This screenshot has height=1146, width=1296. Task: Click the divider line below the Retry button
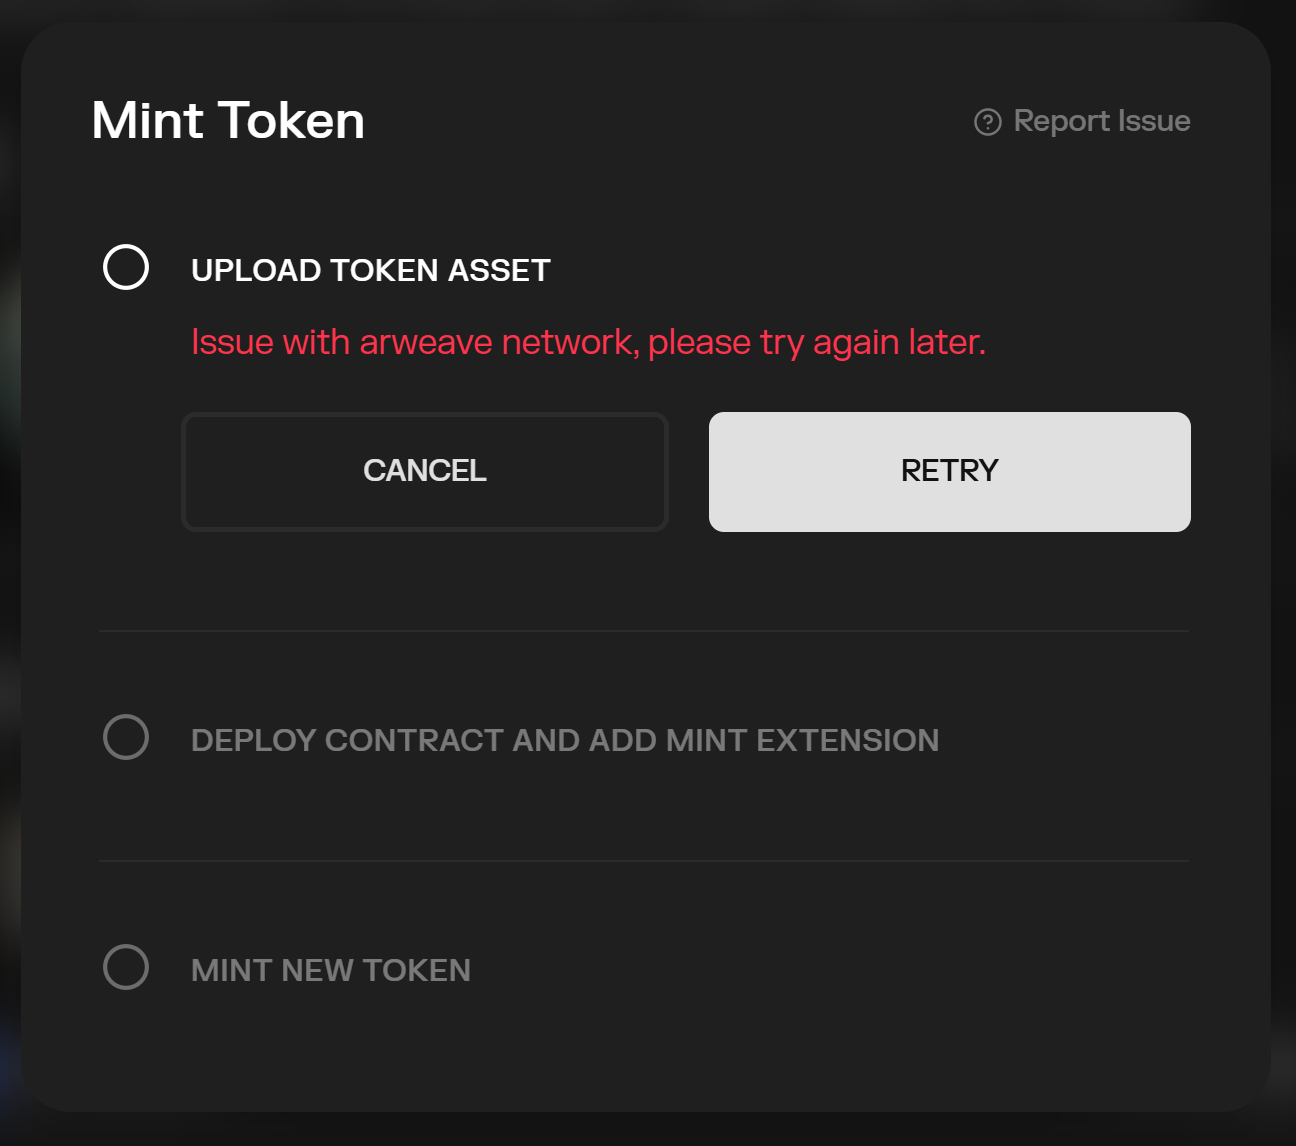click(x=644, y=631)
